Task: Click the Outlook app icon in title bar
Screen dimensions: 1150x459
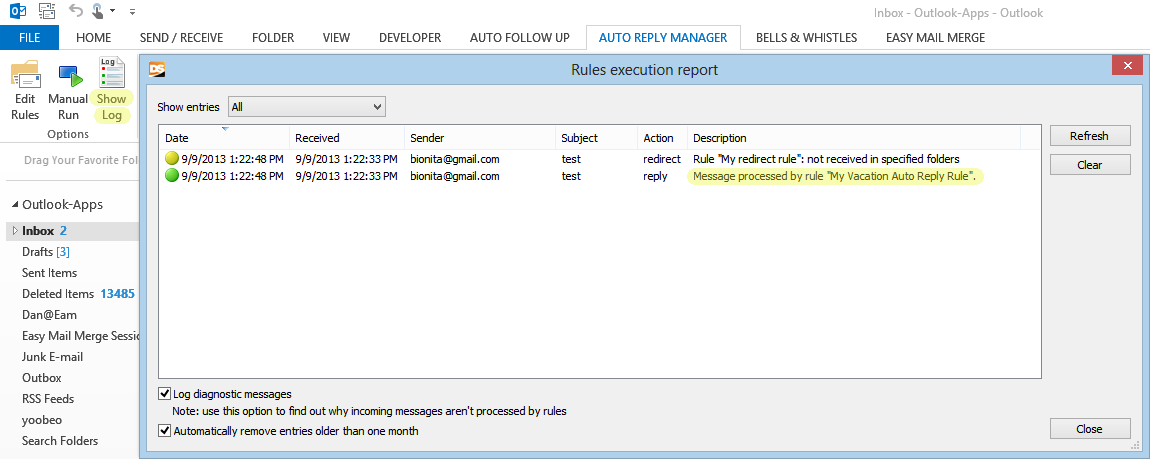Action: point(18,11)
